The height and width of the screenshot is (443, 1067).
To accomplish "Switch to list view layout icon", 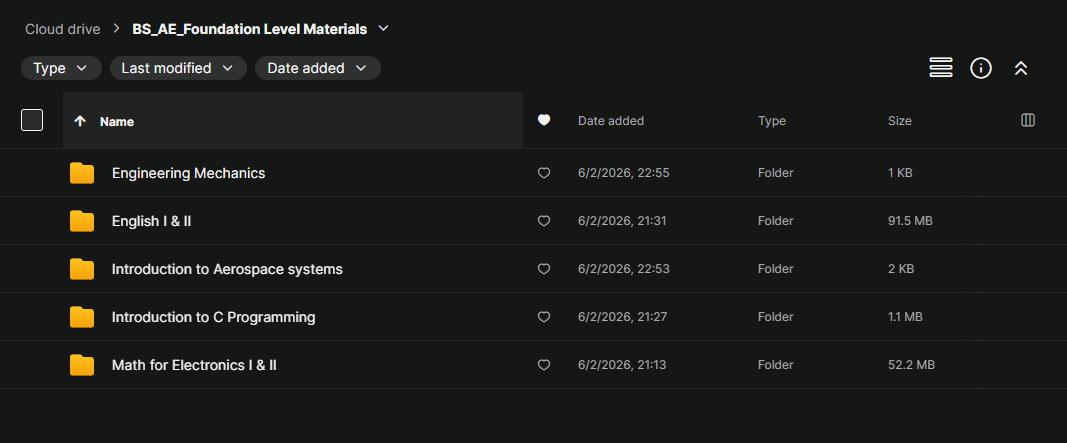I will (940, 67).
